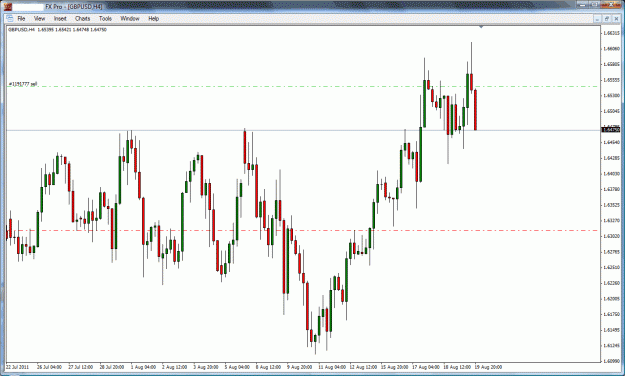Screen dimensions: 625x376
Task: Click the 1.66315 price axis label
Action: [611, 33]
